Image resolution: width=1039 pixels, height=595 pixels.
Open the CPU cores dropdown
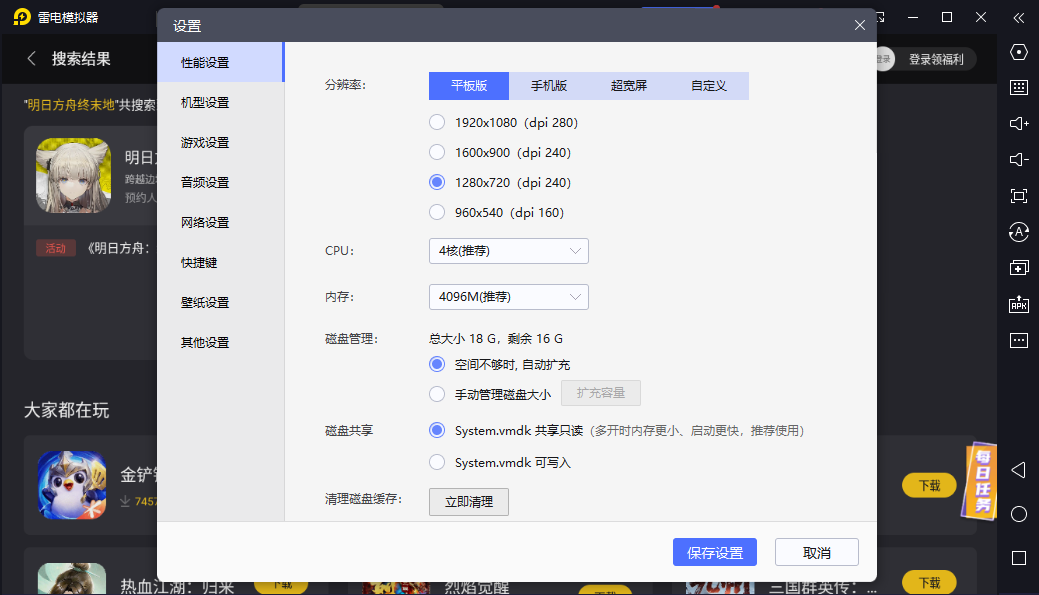point(509,251)
